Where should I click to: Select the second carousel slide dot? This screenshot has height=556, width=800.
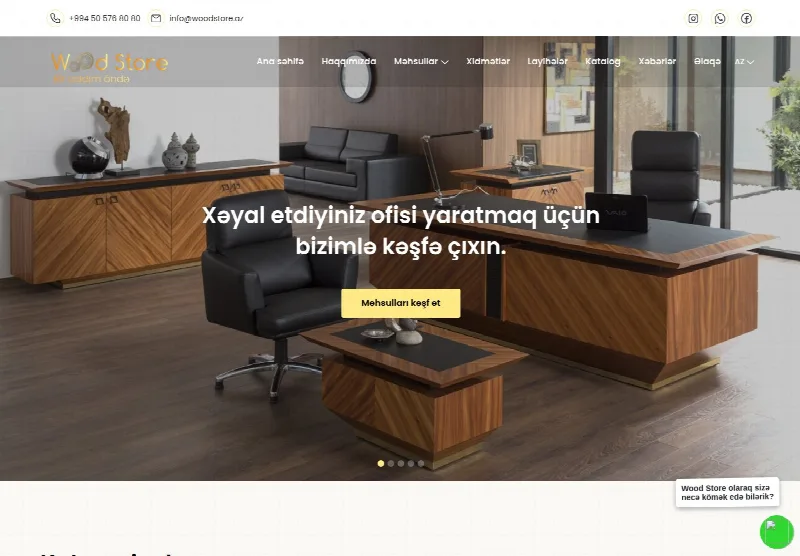[391, 463]
